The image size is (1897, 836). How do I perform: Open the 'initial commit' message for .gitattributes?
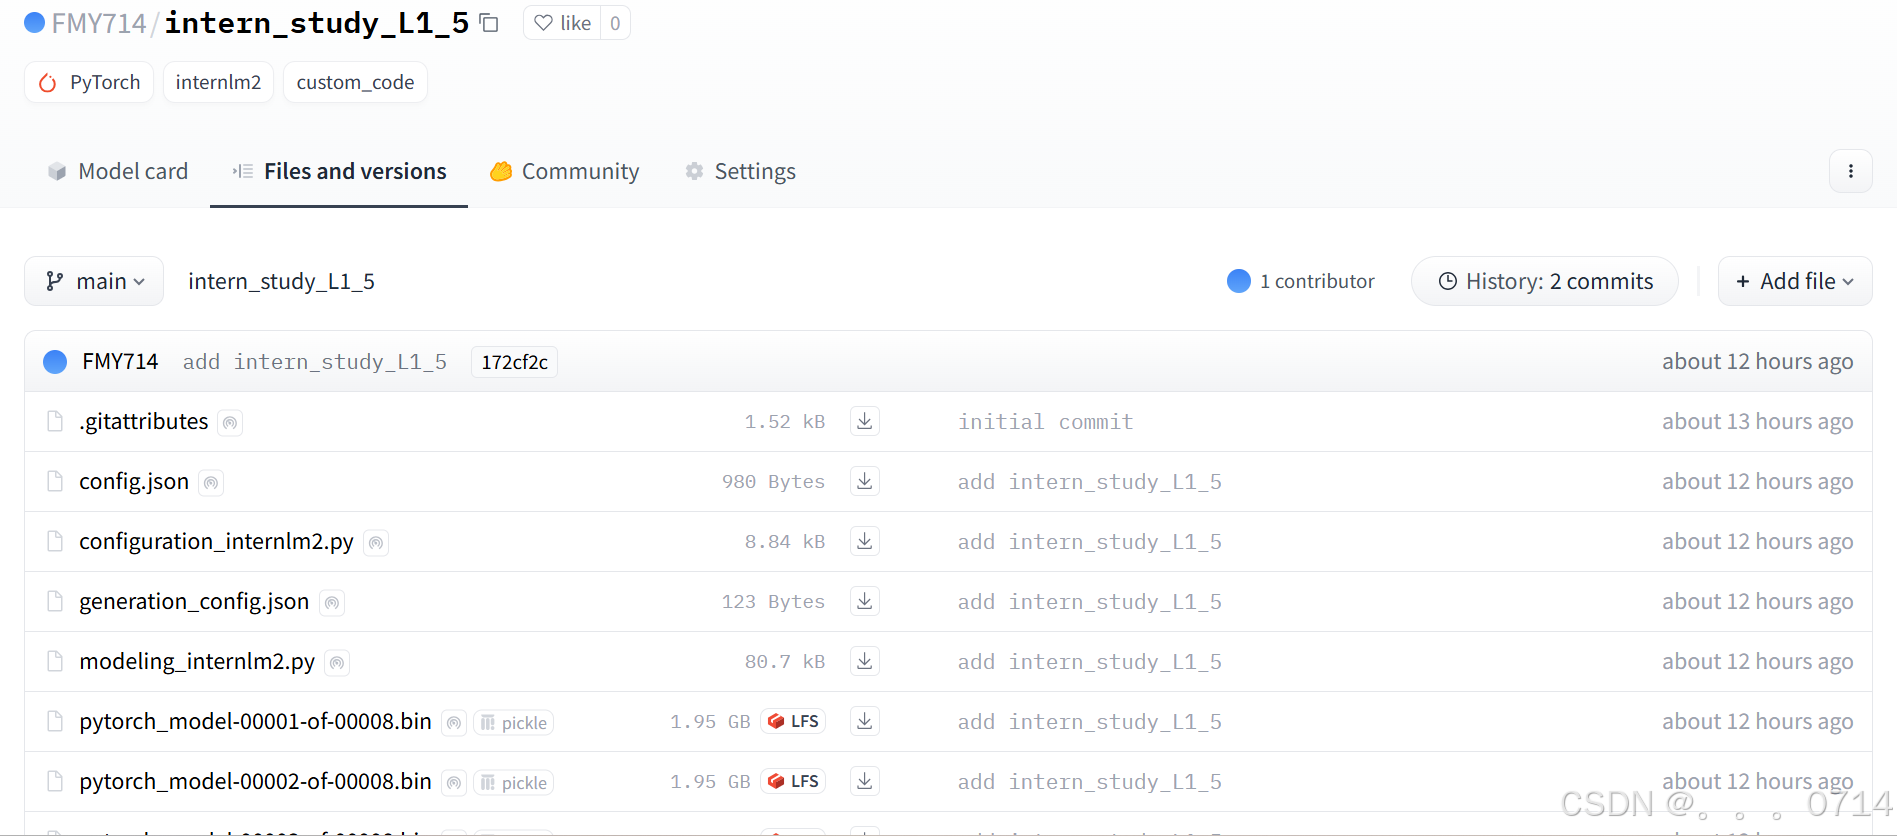pos(1045,422)
